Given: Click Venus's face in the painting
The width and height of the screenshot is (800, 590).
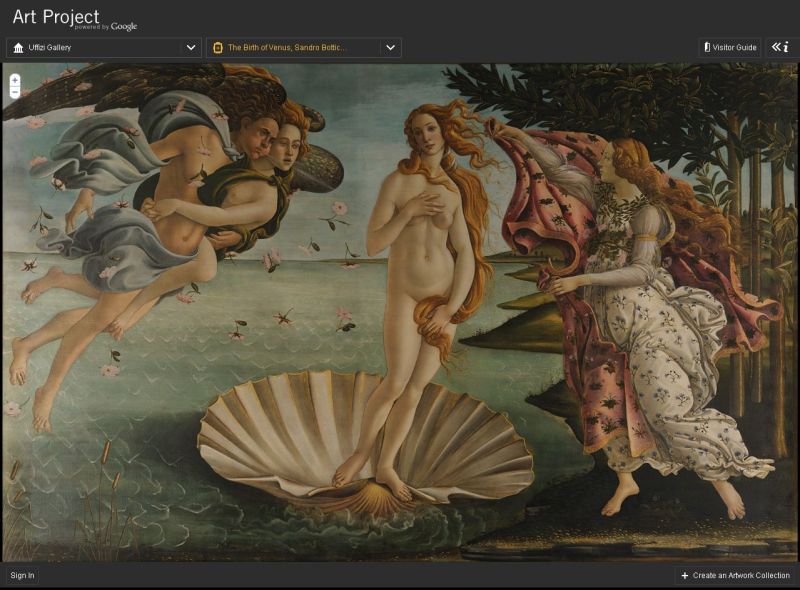Looking at the screenshot, I should pos(430,134).
